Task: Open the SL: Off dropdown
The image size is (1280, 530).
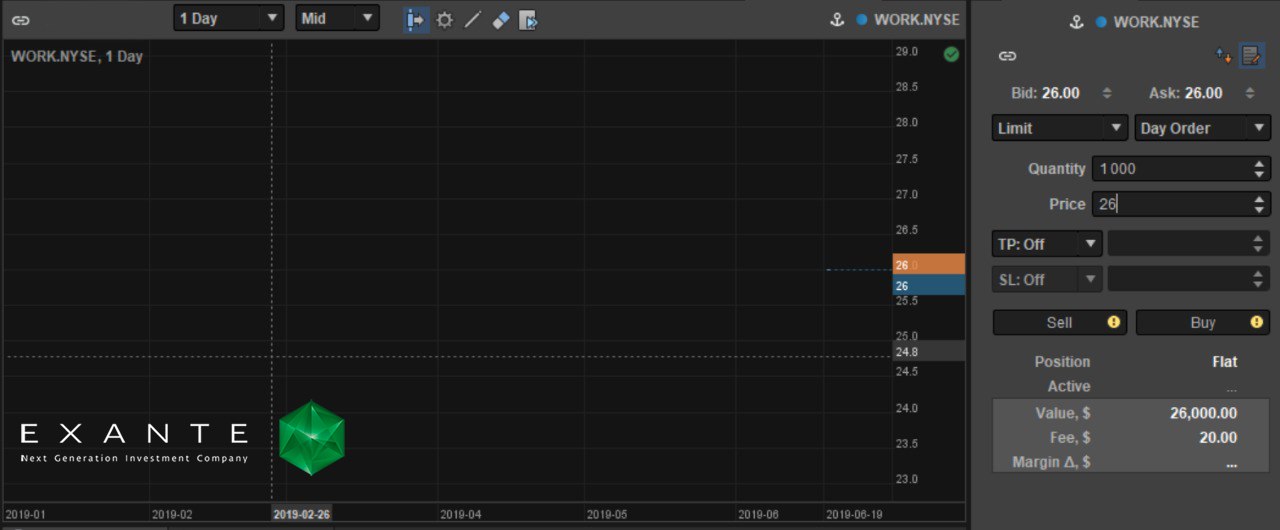Action: 1047,279
